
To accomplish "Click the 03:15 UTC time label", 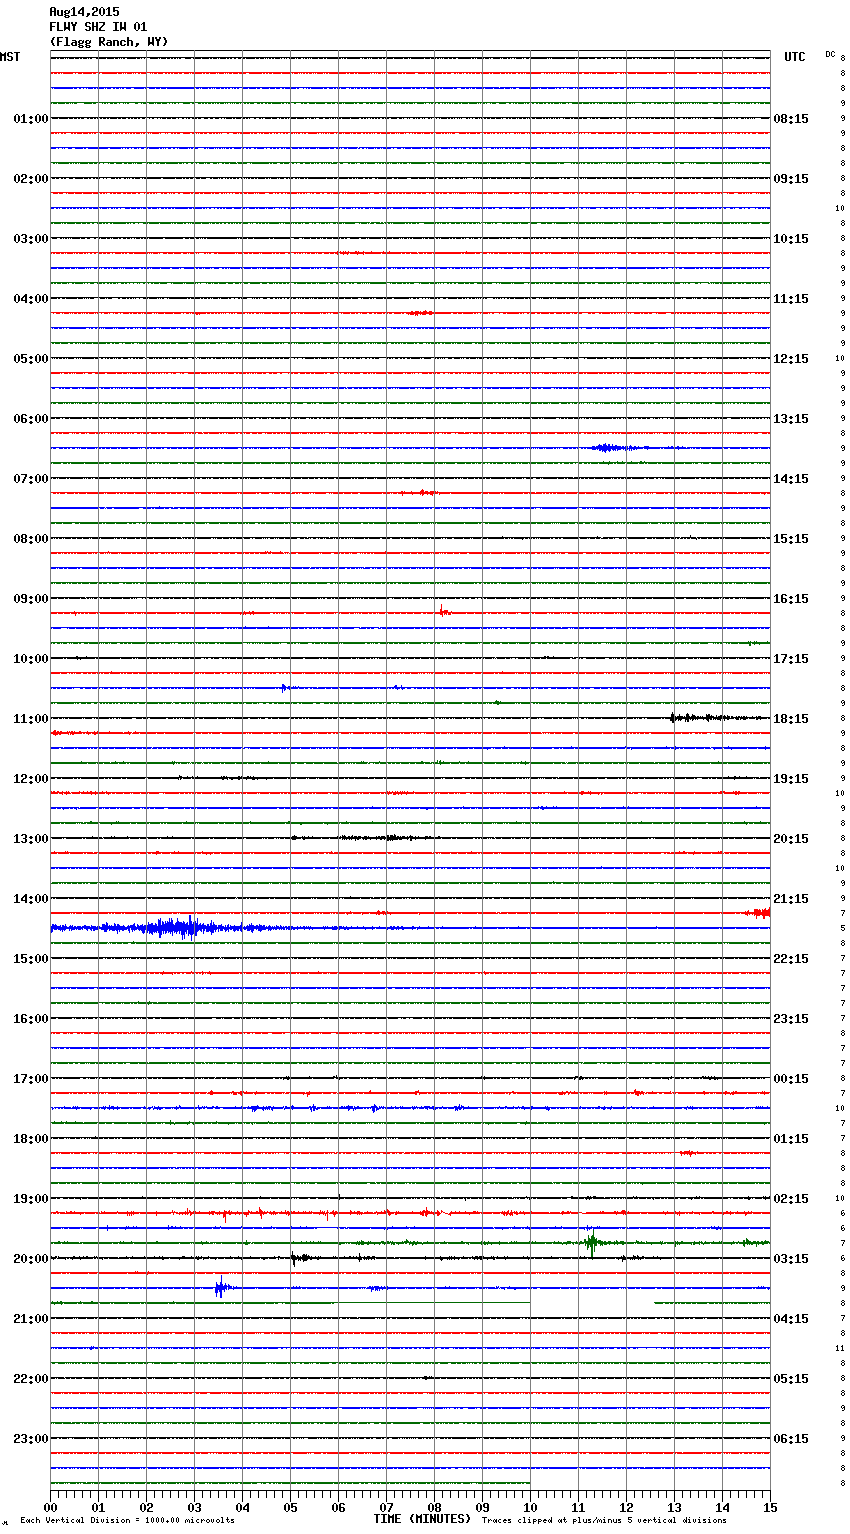I will point(791,1259).
